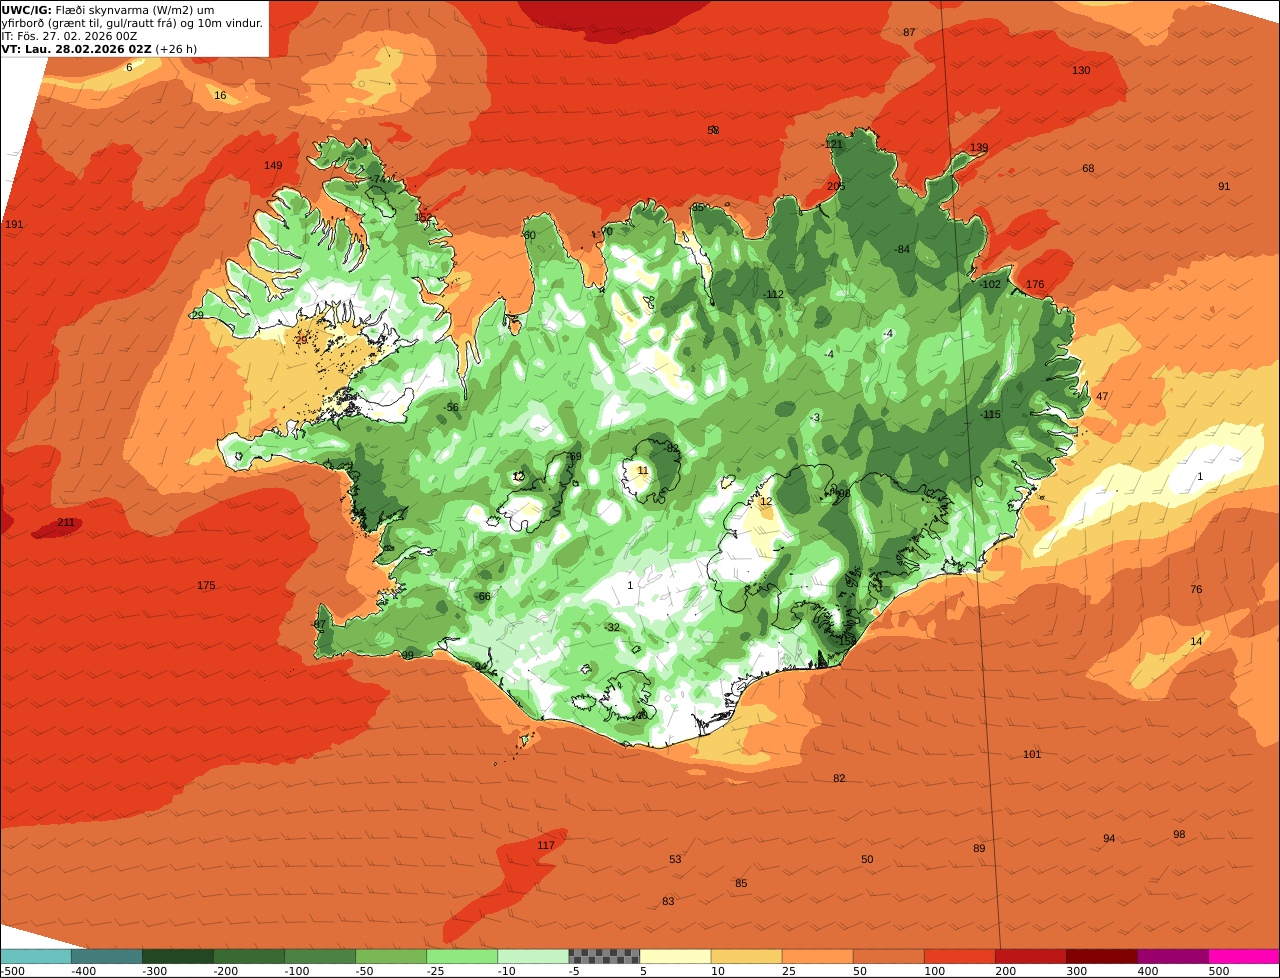
Task: Click the legend swatch between 400 and 500
Action: point(1172,956)
